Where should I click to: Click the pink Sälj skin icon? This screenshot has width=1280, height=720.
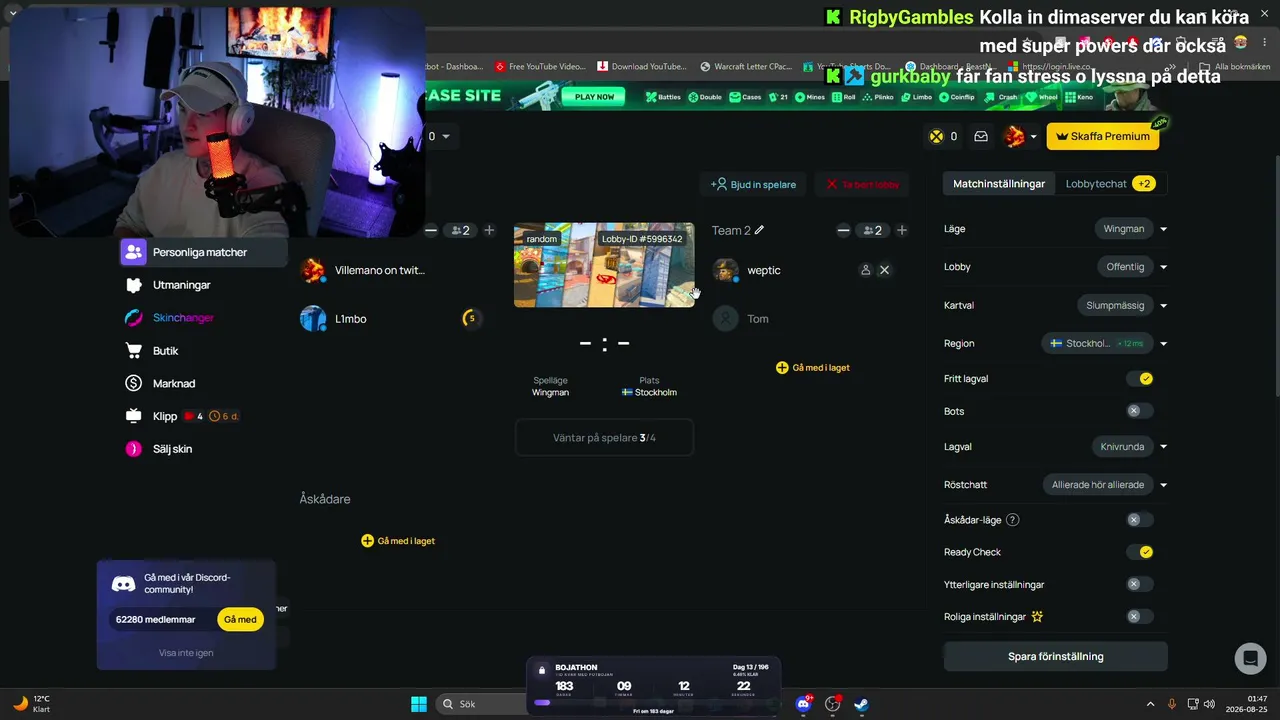[134, 449]
